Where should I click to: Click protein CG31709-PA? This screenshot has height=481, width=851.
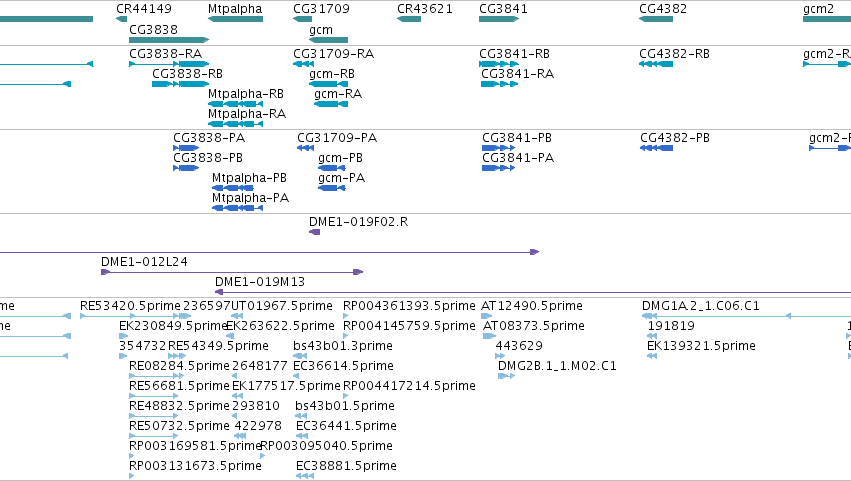click(x=337, y=138)
